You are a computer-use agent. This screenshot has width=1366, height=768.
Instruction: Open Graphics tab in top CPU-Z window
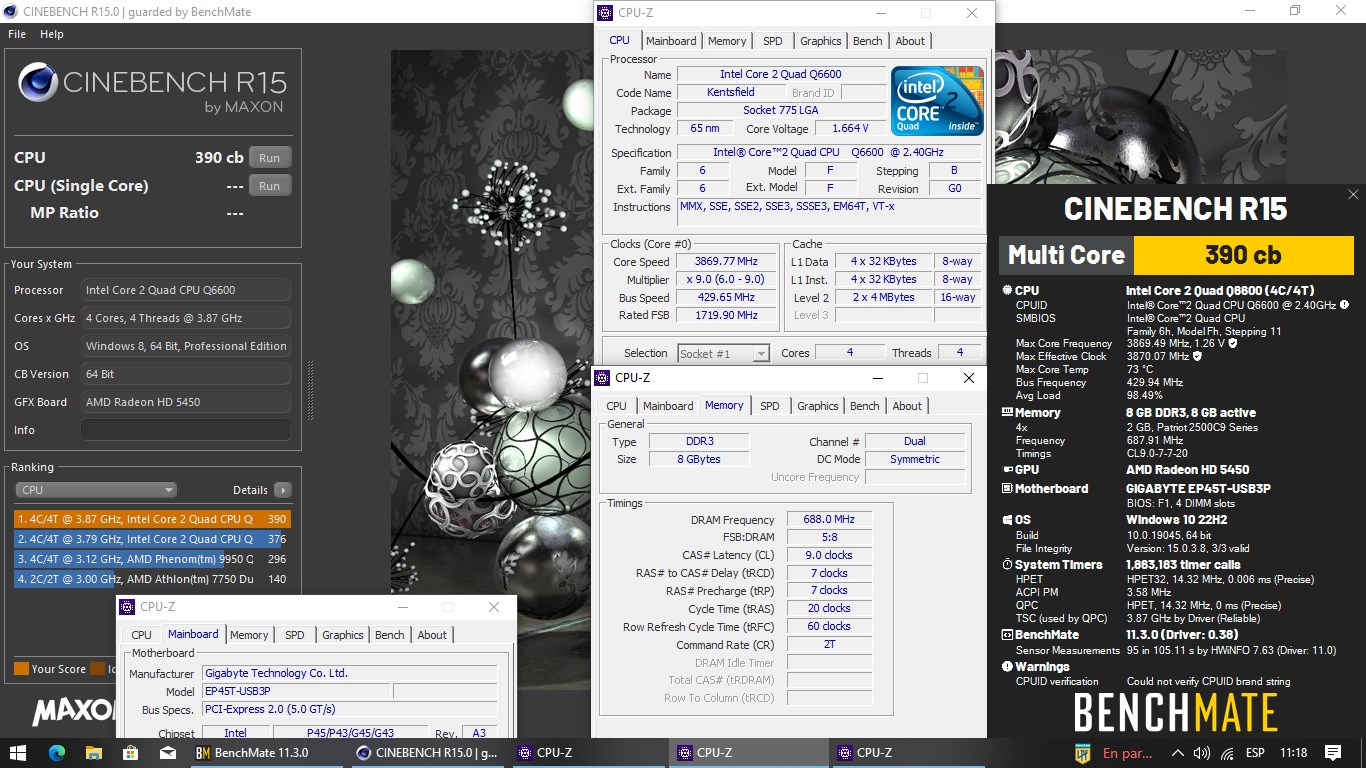820,41
